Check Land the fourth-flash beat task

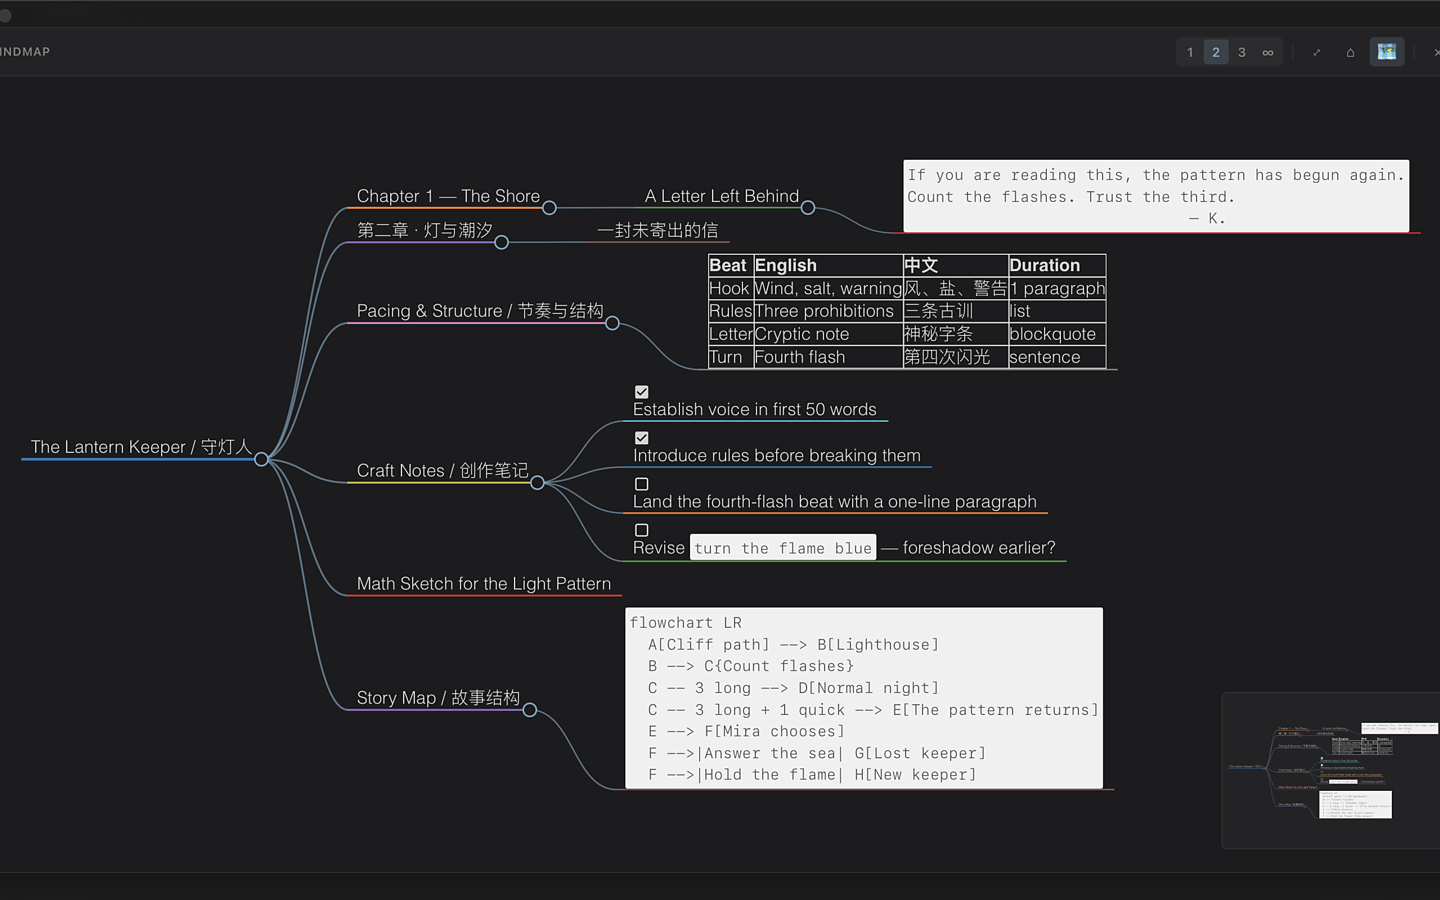pyautogui.click(x=642, y=484)
